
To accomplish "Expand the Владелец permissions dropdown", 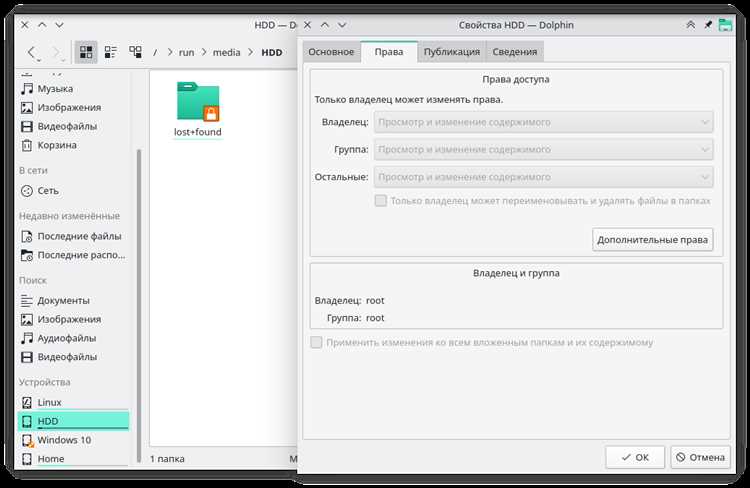I will pyautogui.click(x=543, y=123).
